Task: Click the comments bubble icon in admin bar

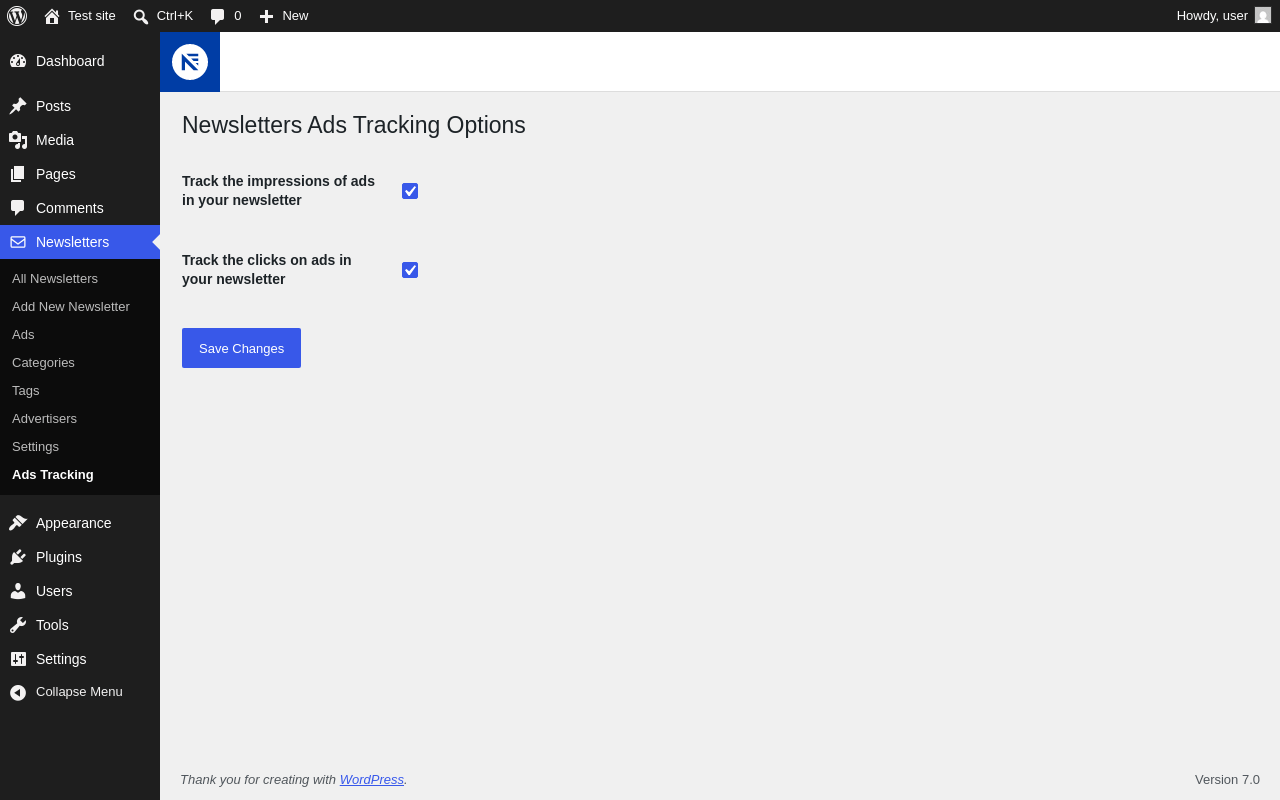Action: (218, 16)
